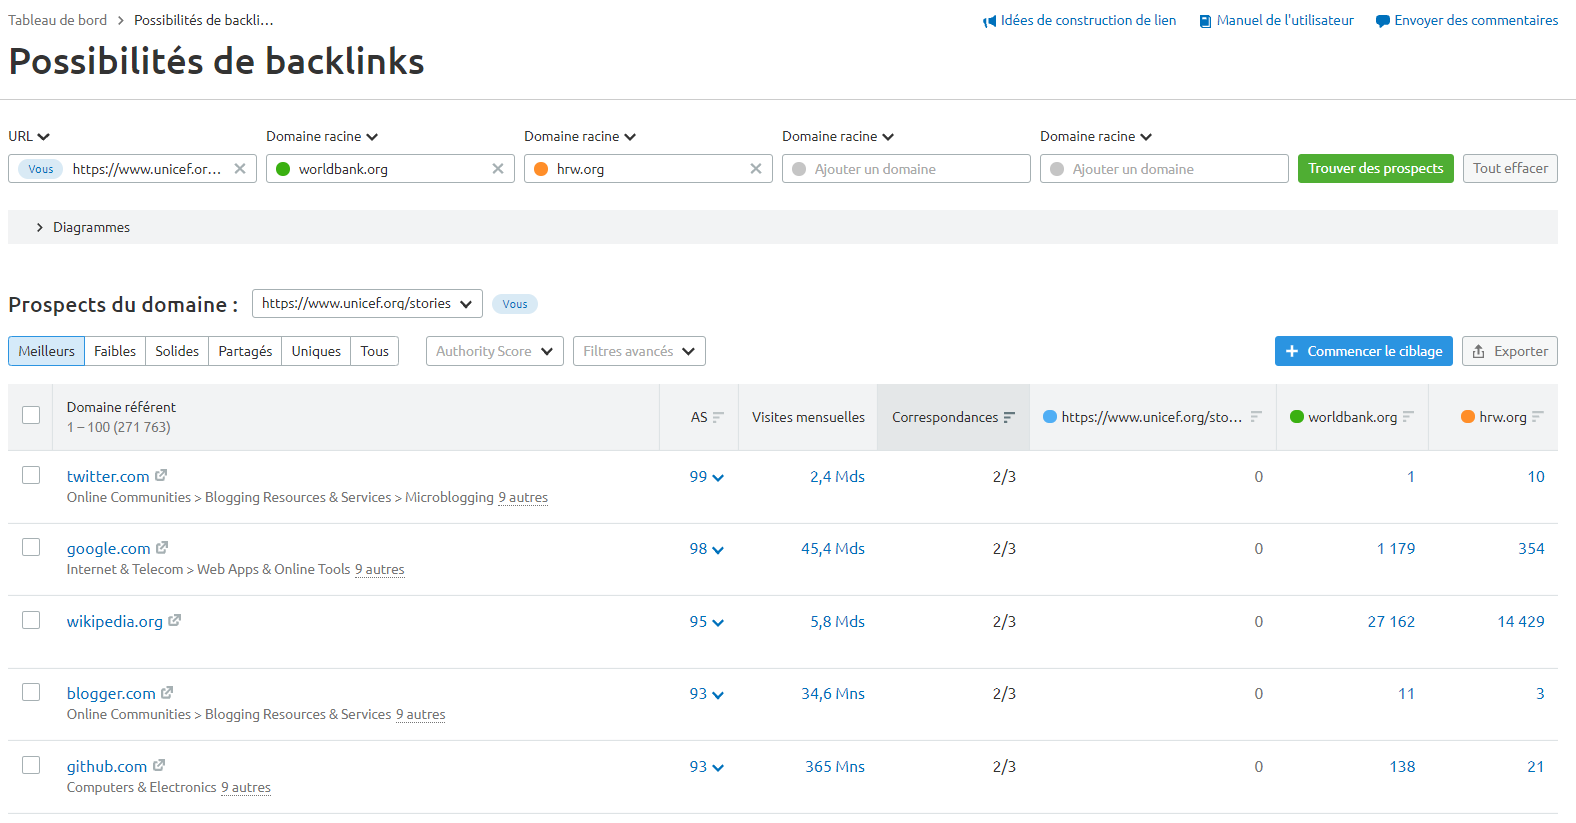This screenshot has width=1576, height=823.
Task: Focus the last Ajouter un domaine field
Action: [x=1164, y=169]
